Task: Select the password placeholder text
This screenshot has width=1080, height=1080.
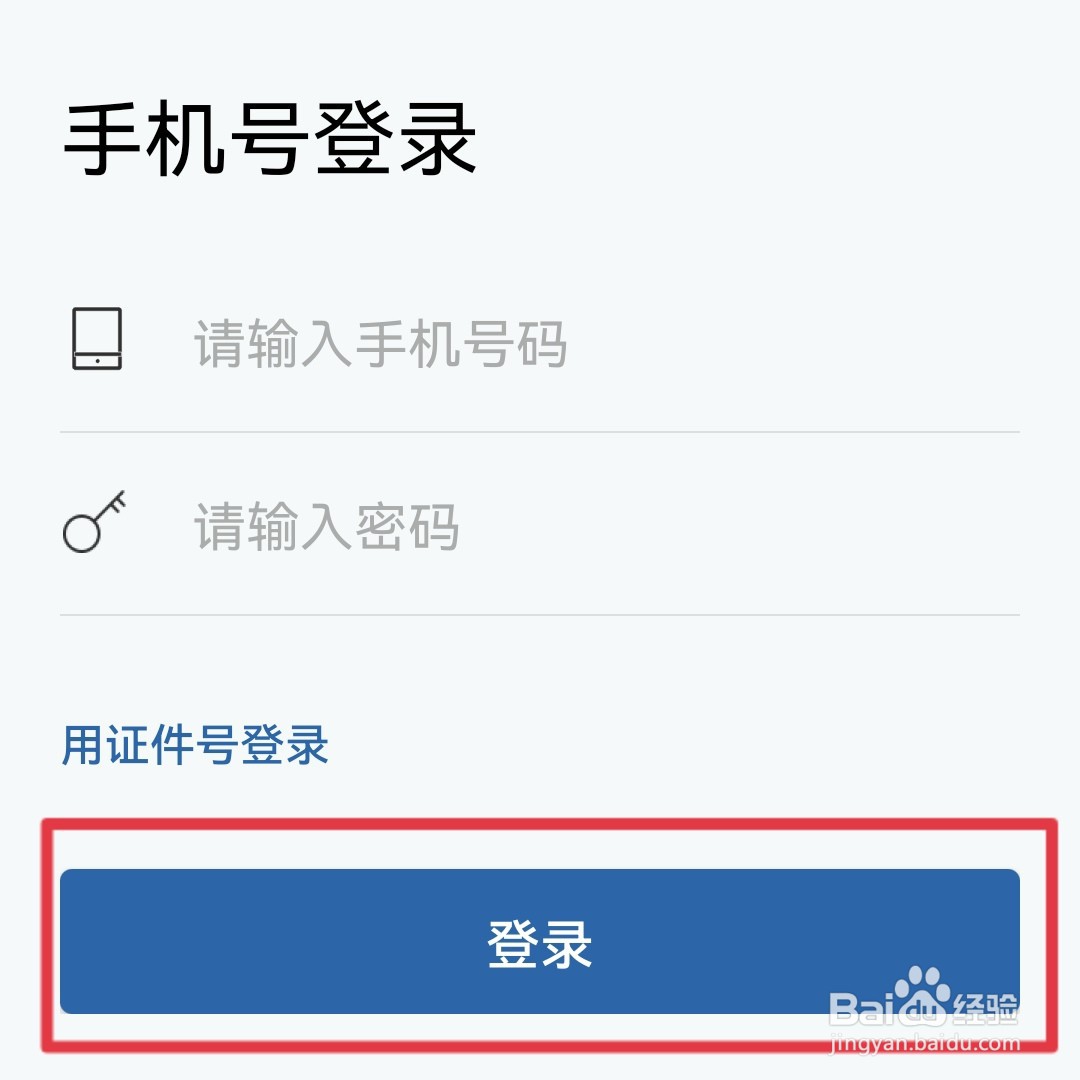Action: [326, 526]
